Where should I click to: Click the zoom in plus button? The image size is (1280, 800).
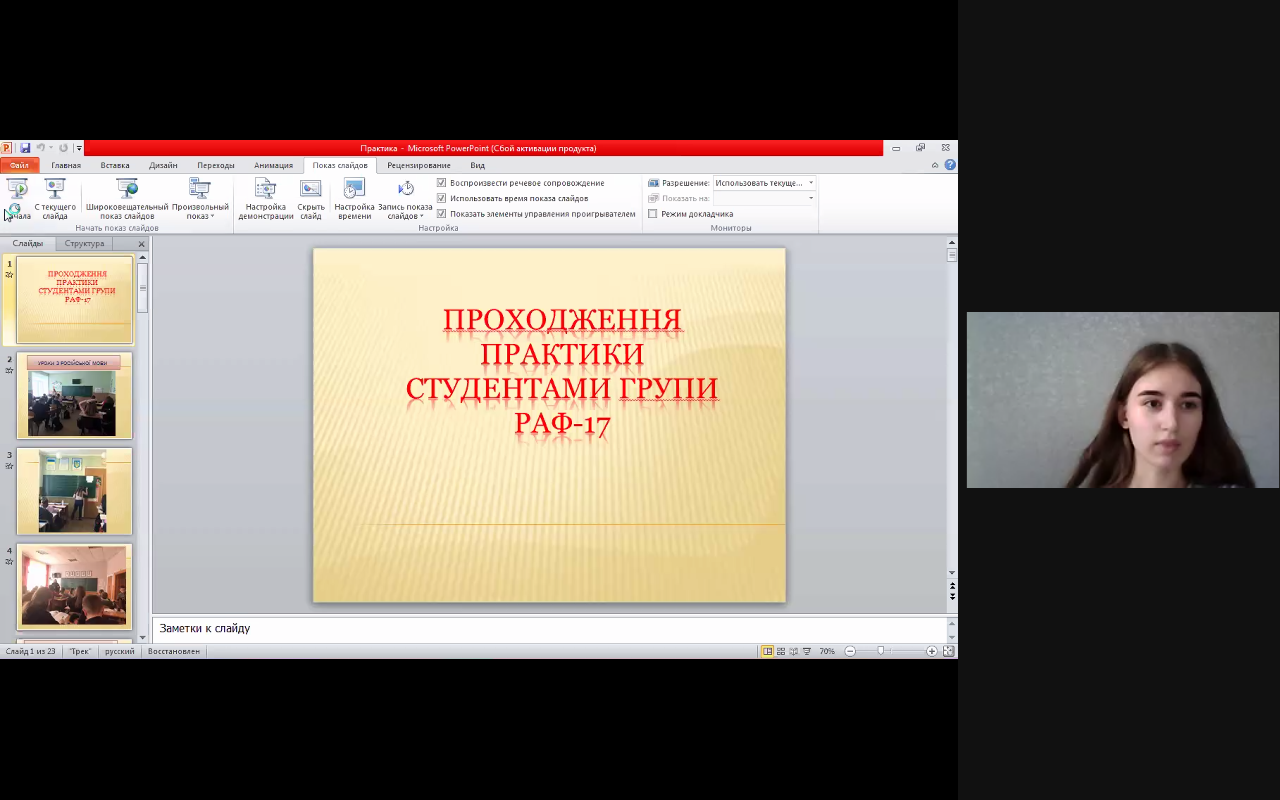(x=932, y=651)
